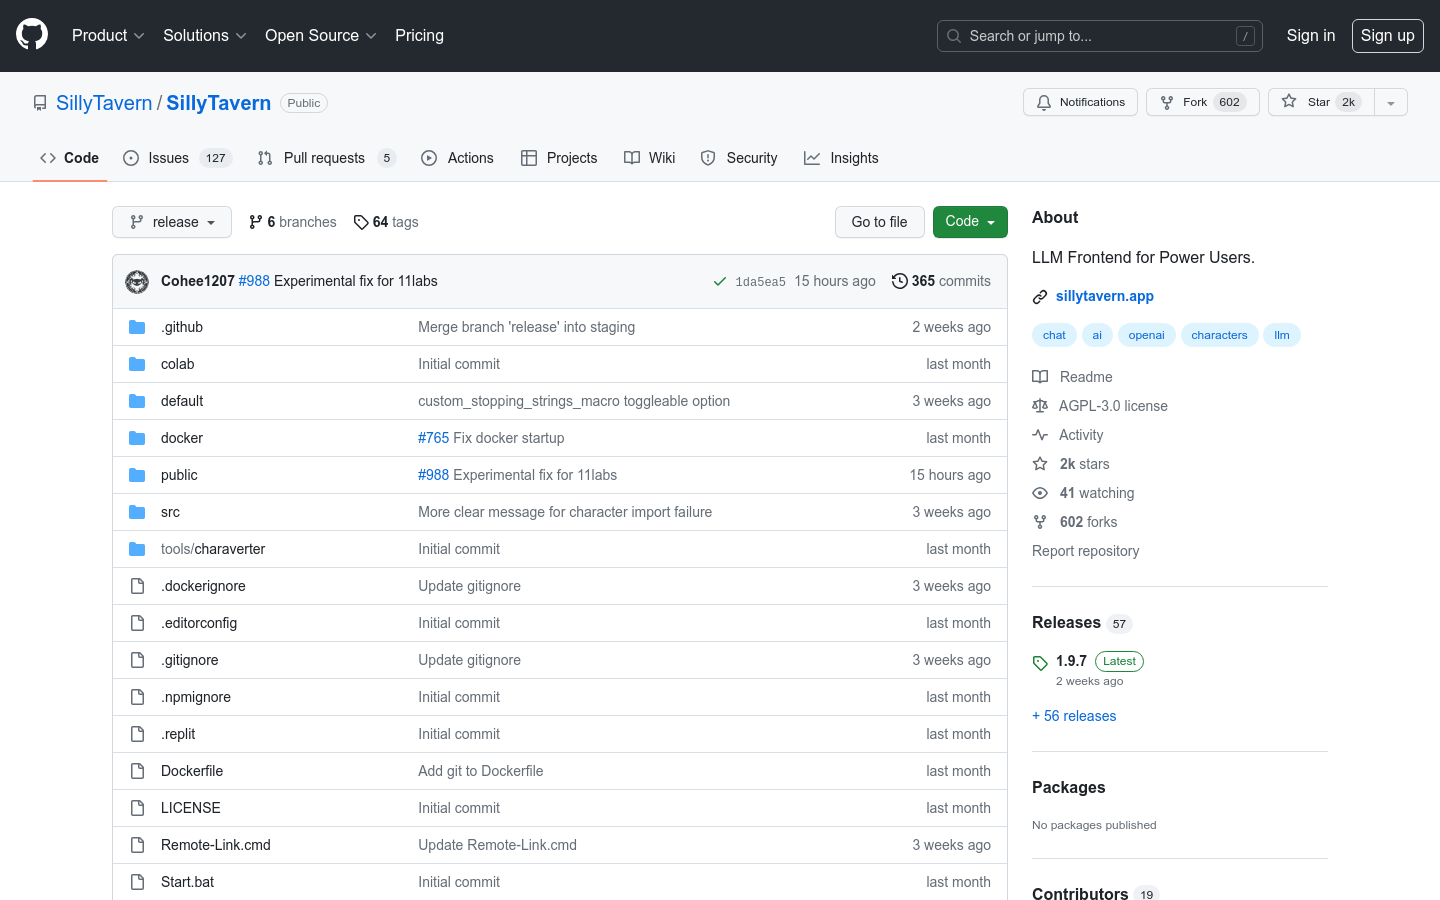Screen dimensions: 1440x900
Task: Click the .gitignore file icon
Action: point(137,660)
